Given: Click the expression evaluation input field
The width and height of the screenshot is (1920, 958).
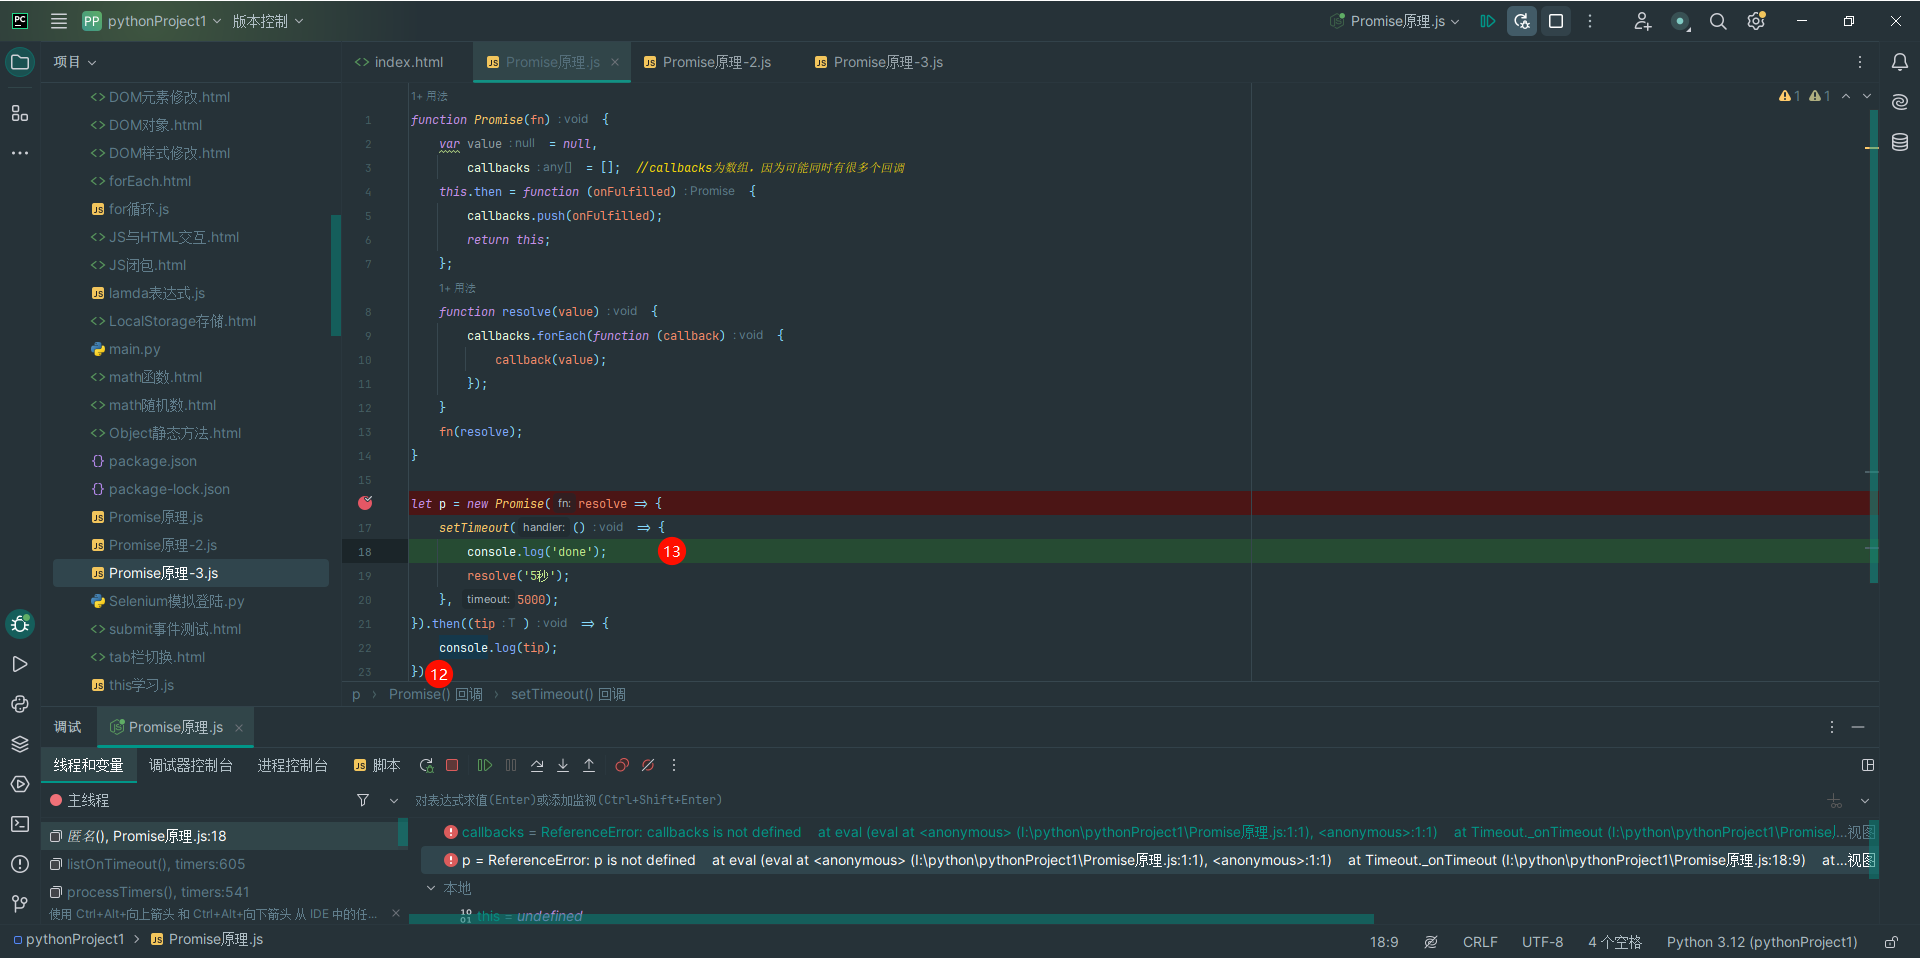Looking at the screenshot, I should (x=1115, y=800).
